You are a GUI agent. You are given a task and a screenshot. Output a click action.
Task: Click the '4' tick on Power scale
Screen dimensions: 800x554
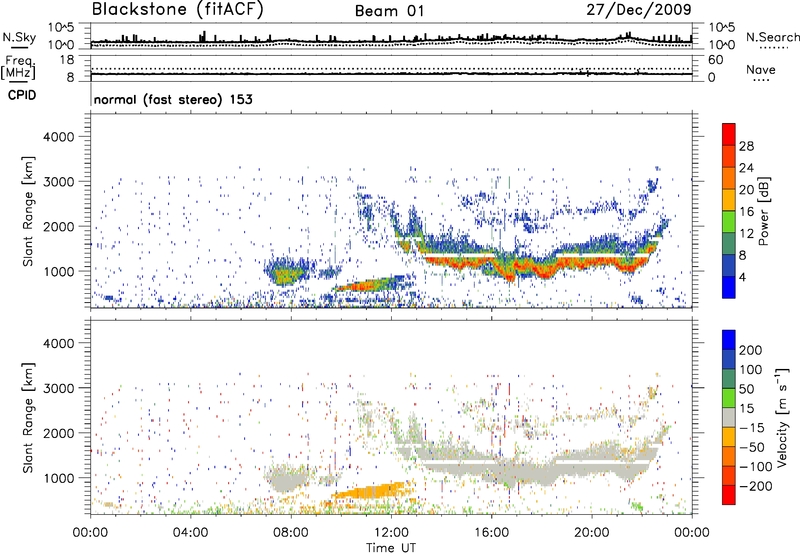pos(742,277)
